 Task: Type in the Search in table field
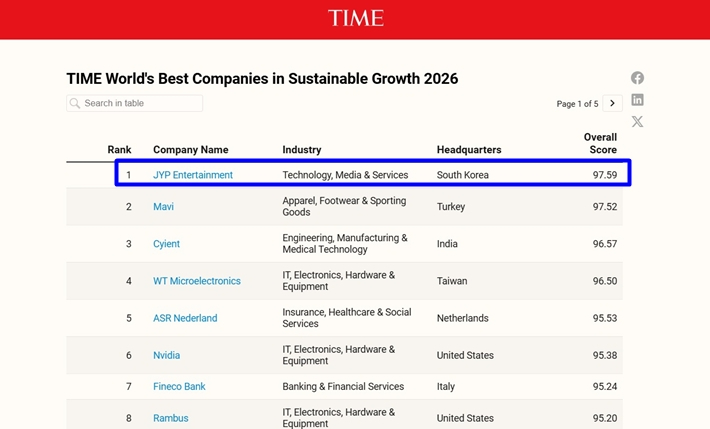(x=140, y=103)
